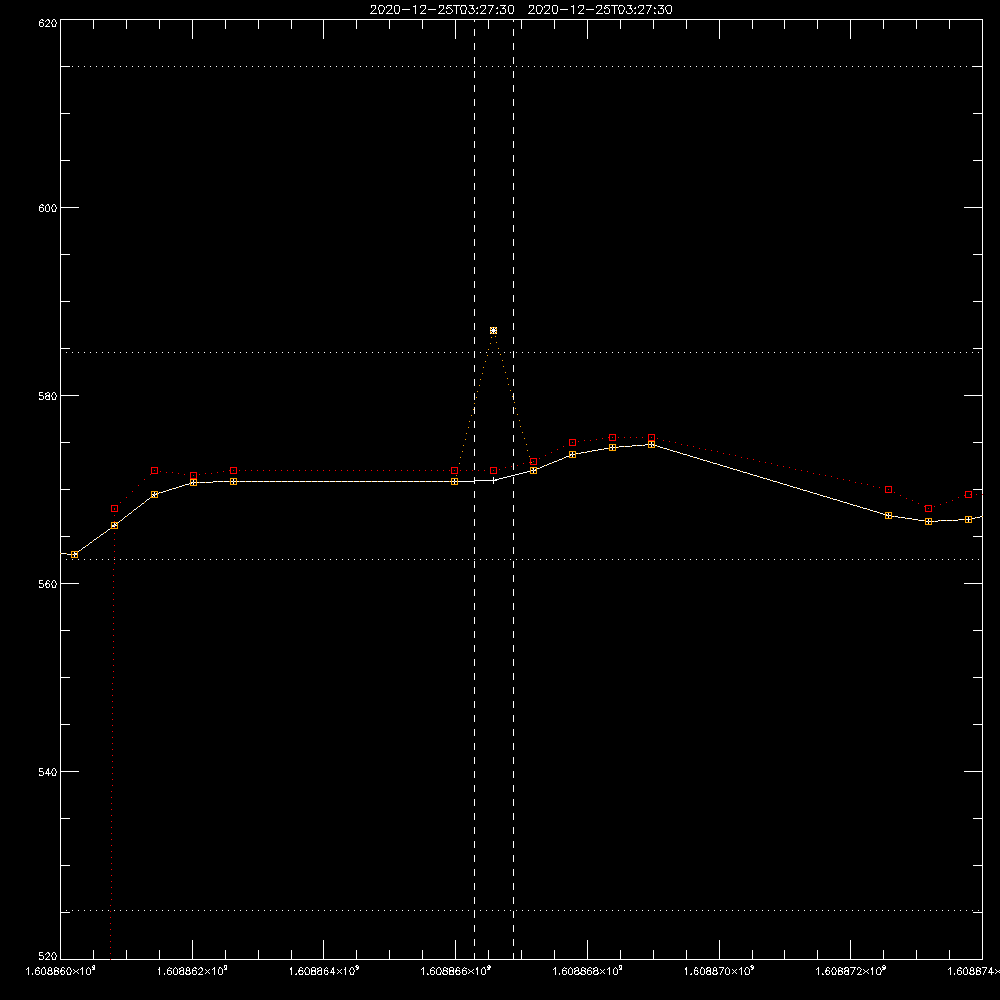The image size is (1000, 1000).
Task: Select the 520 y-axis label
Action: tap(49, 957)
